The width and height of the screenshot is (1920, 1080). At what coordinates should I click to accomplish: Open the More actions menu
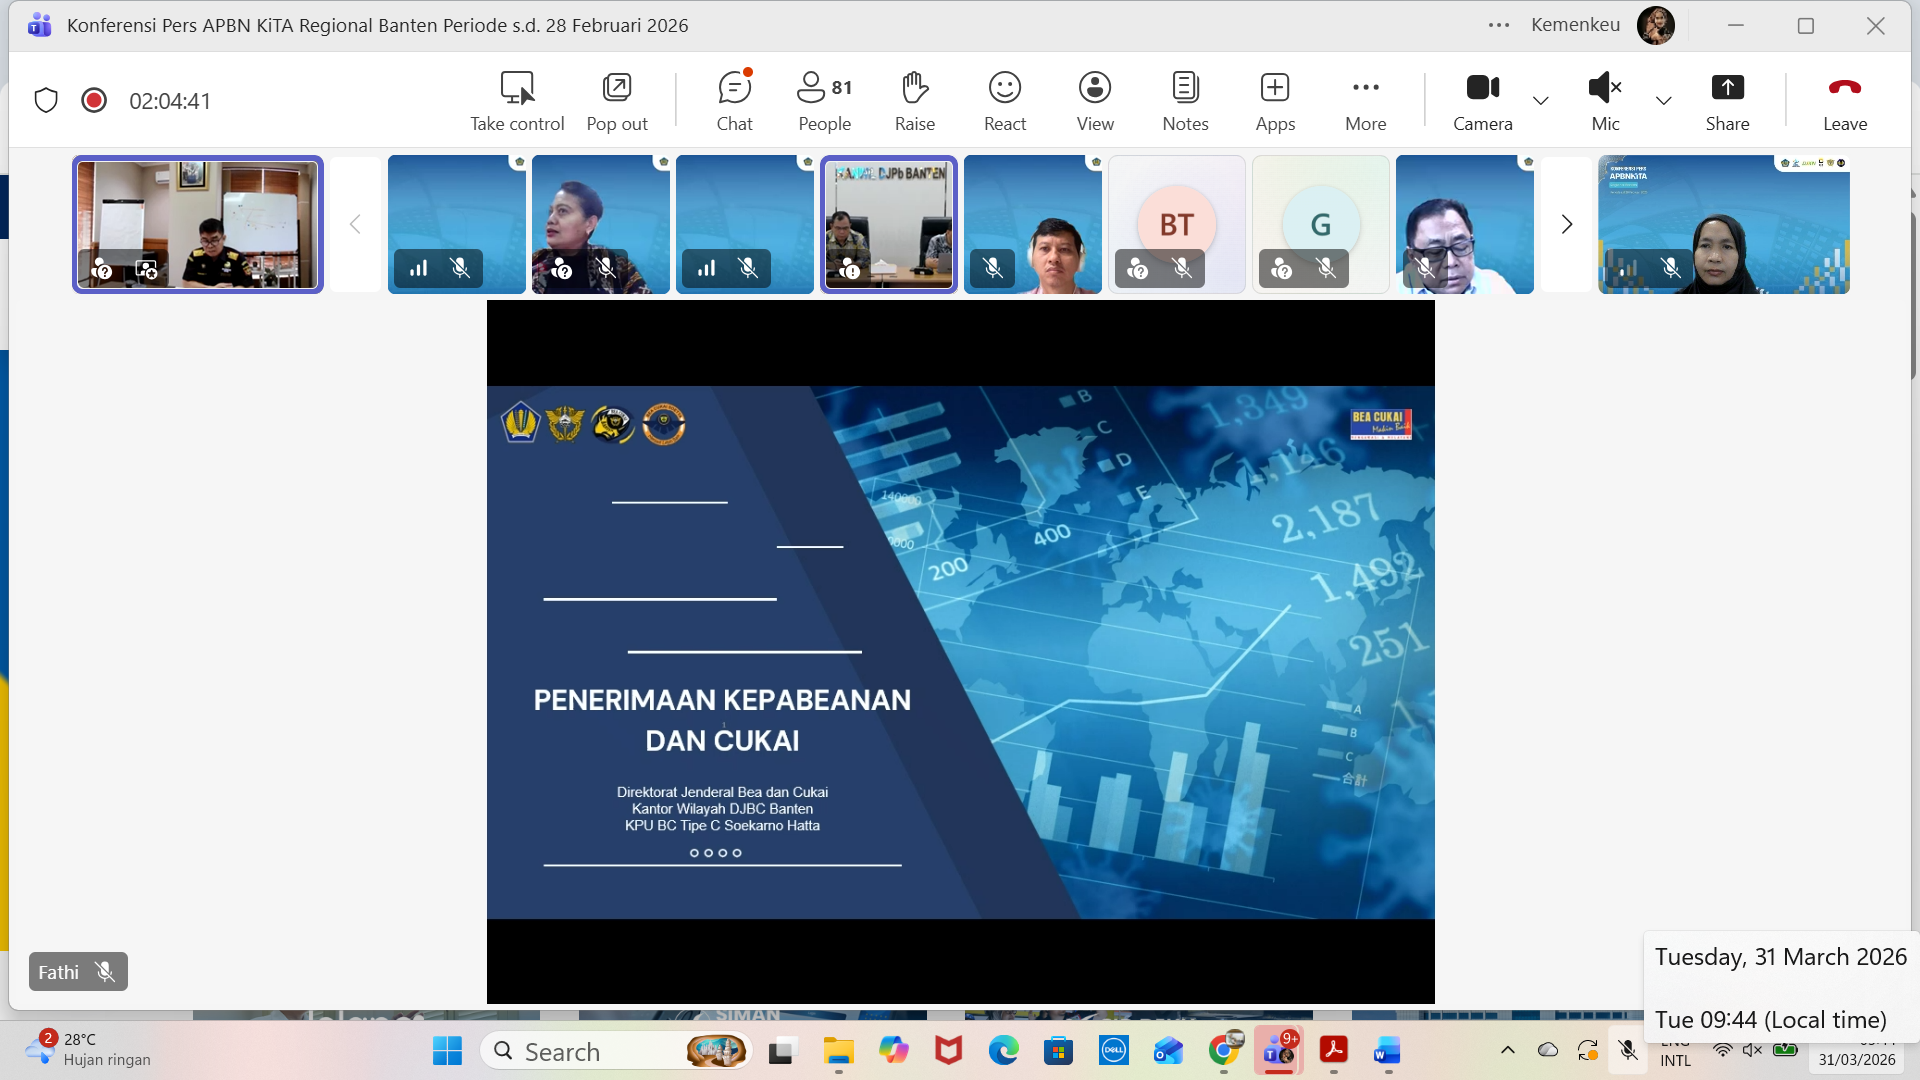tap(1365, 100)
